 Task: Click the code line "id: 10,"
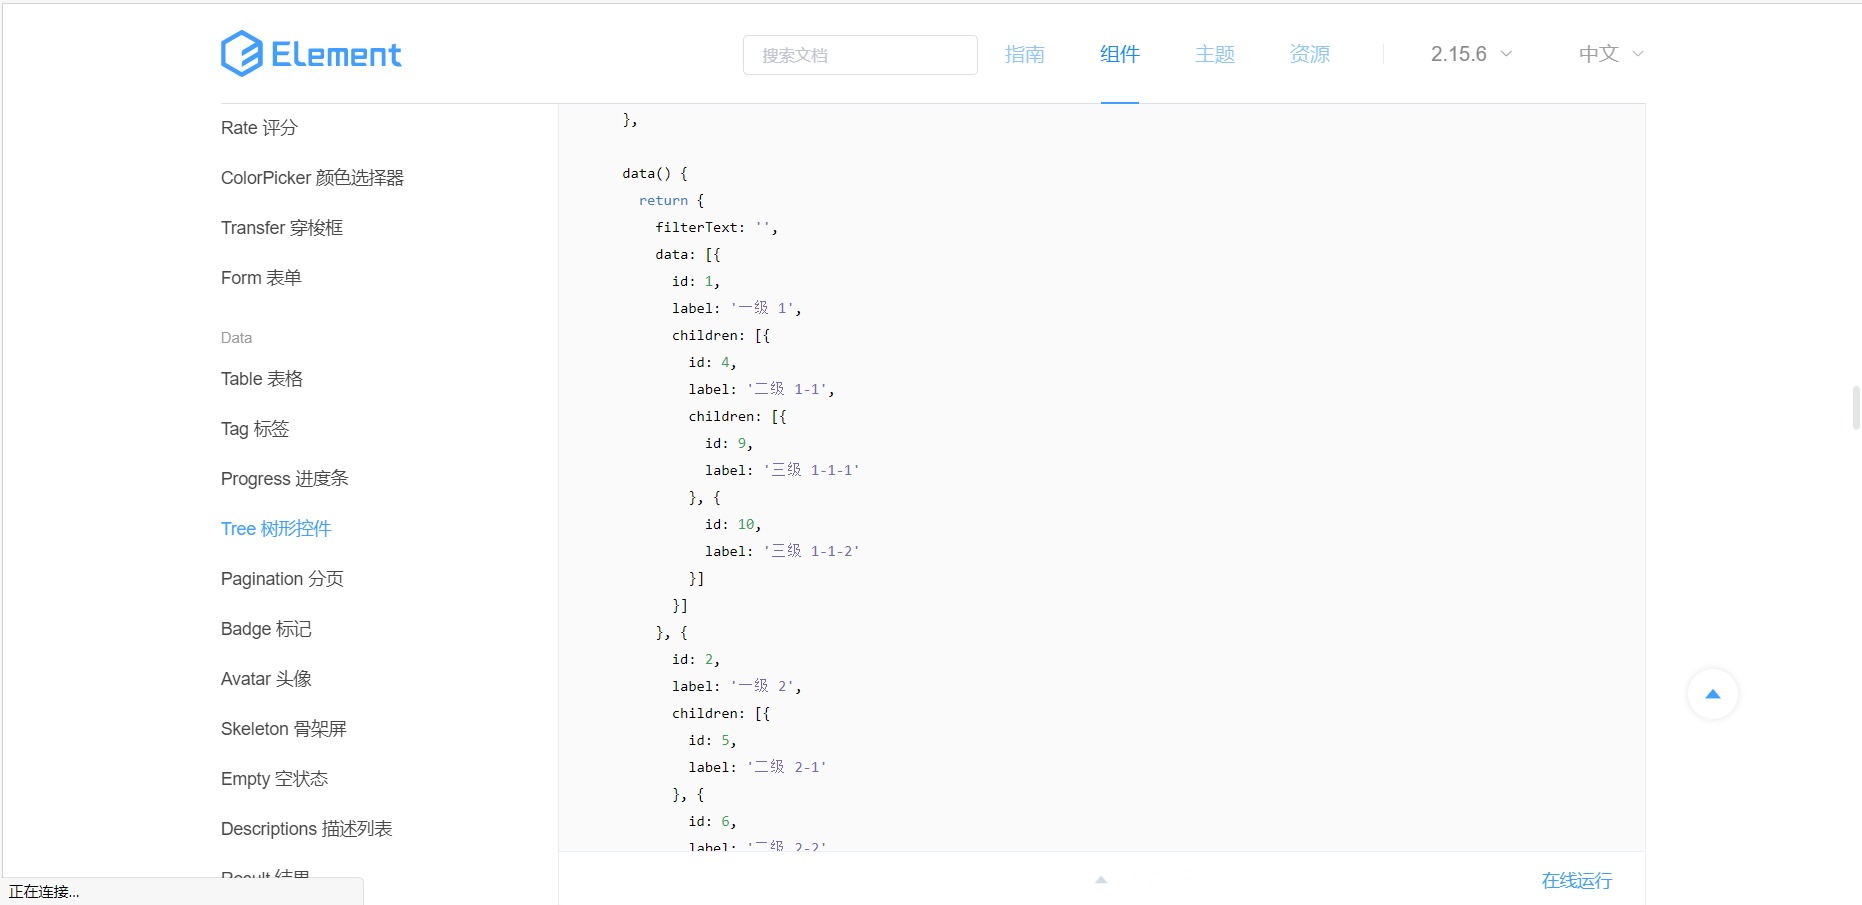[733, 524]
